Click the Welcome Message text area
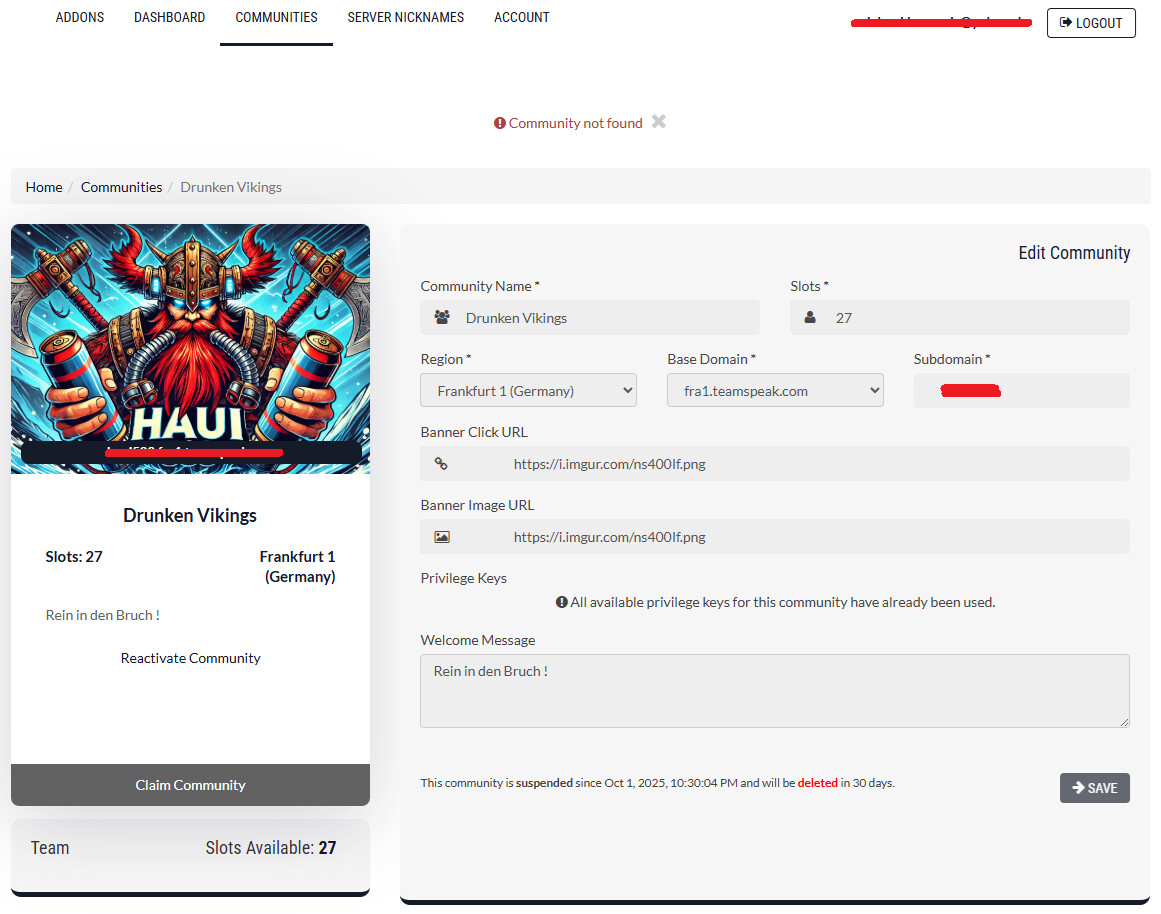 pyautogui.click(x=774, y=690)
